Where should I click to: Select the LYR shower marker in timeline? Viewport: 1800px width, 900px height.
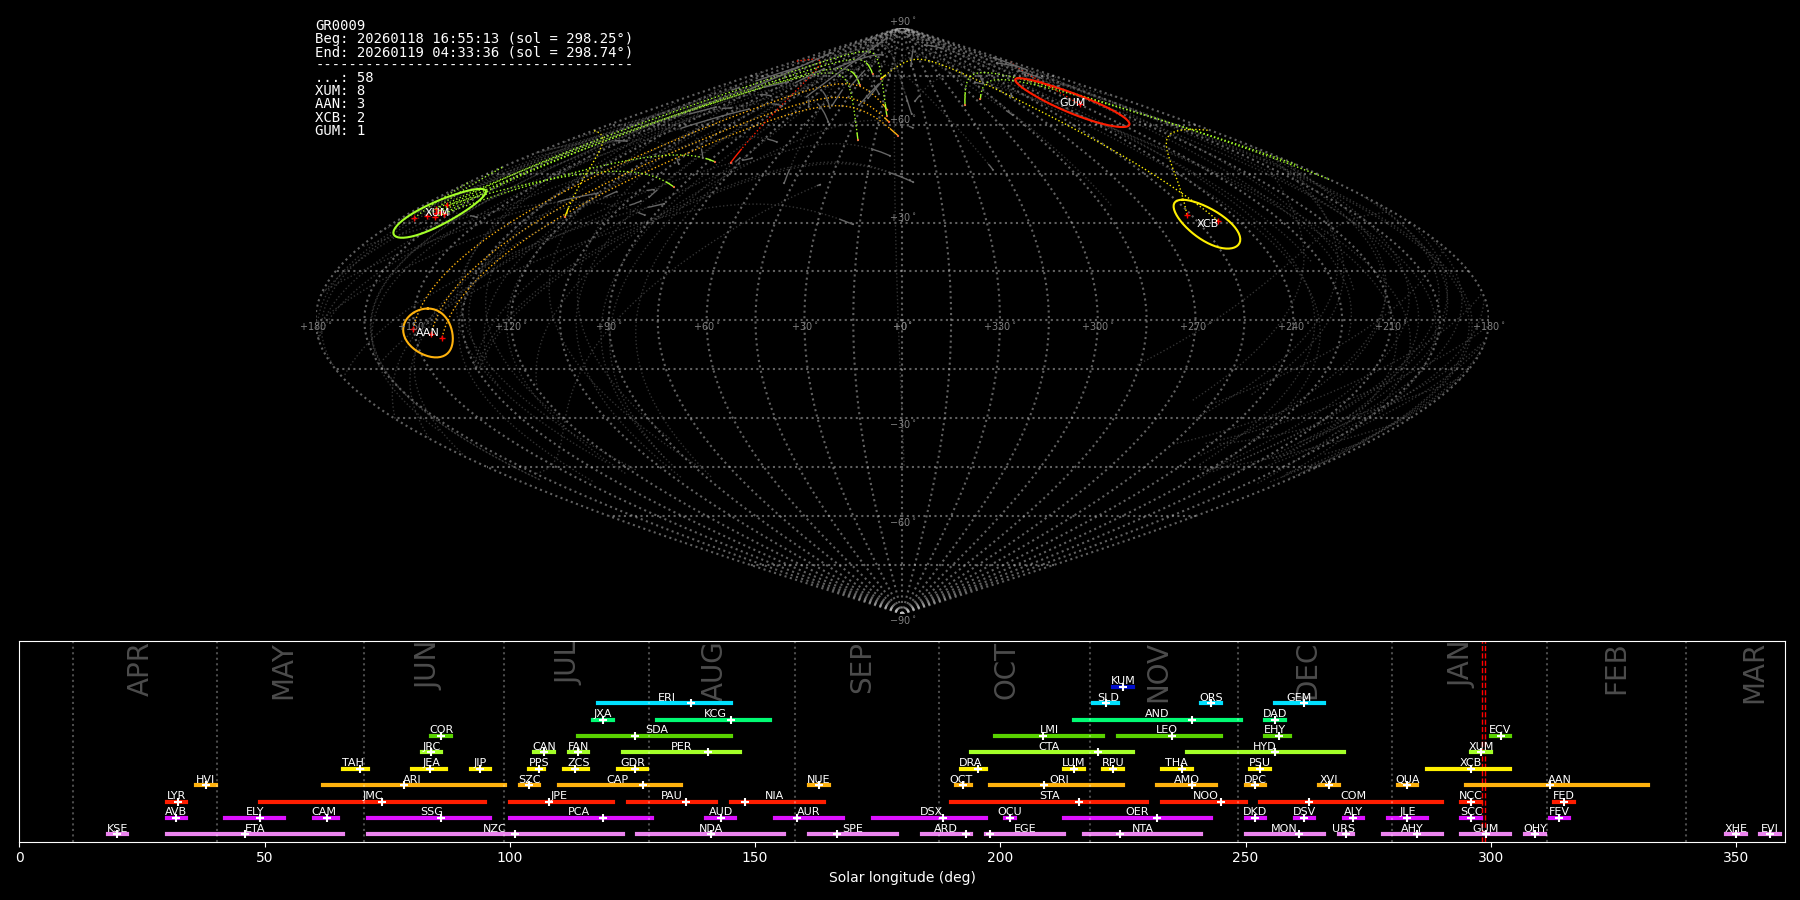pos(177,802)
